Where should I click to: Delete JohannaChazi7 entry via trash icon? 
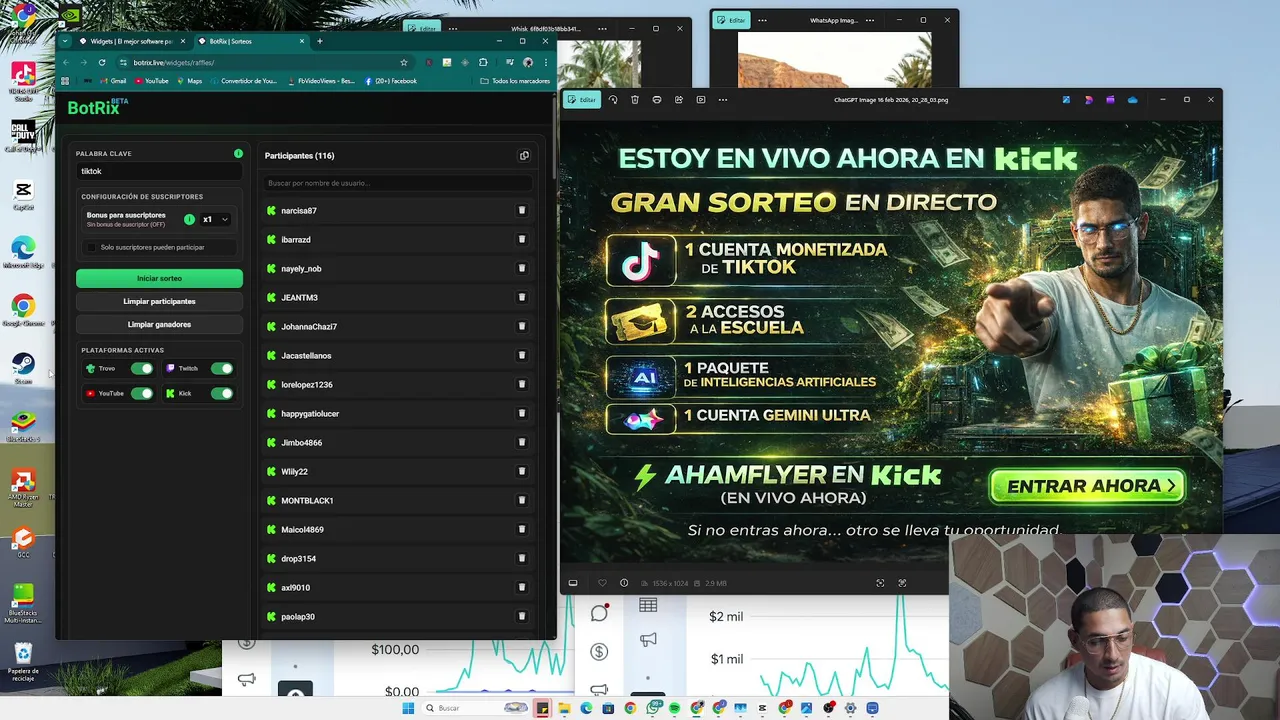521,326
